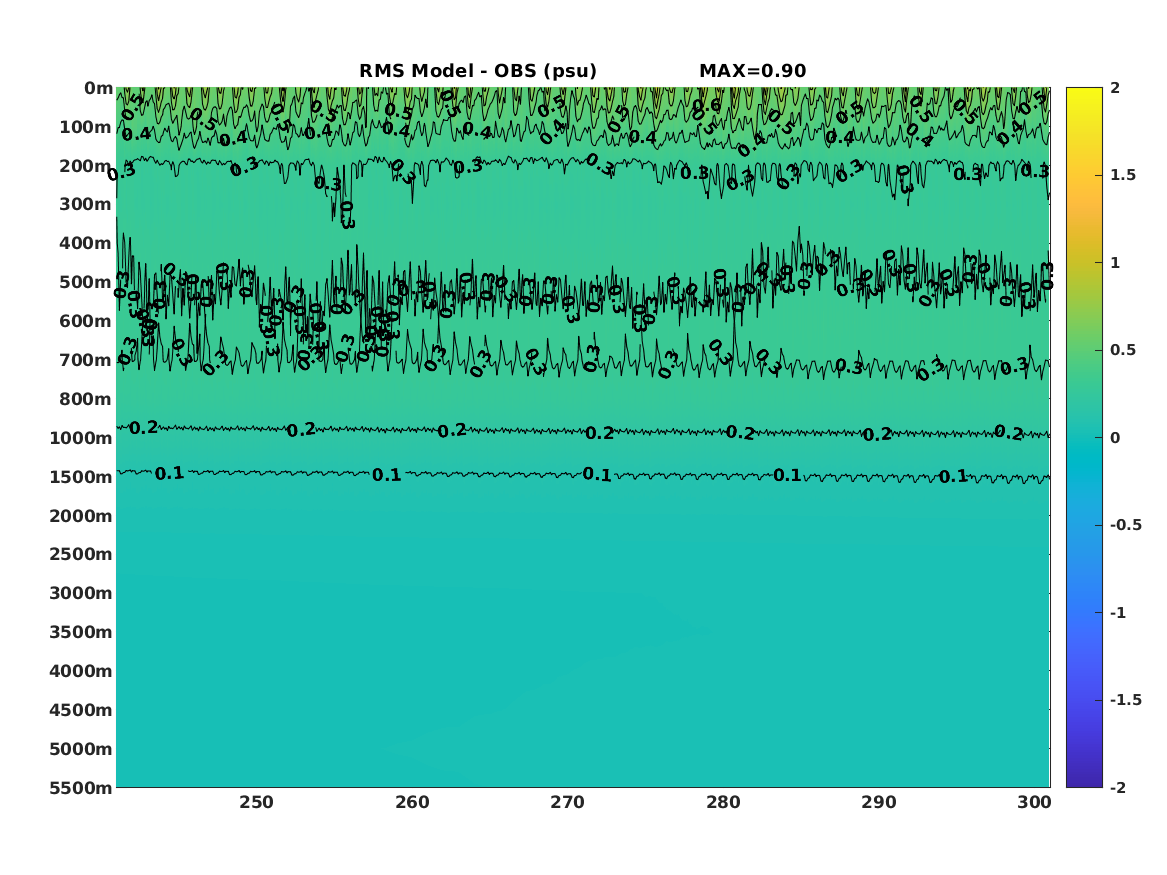
Task: Select the '5500m' depth axis label
Action: point(81,788)
